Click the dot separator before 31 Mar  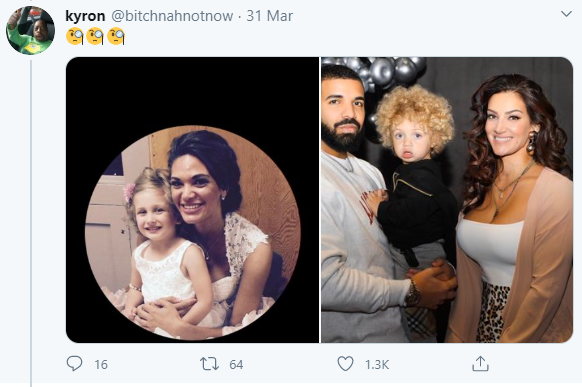click(x=240, y=16)
